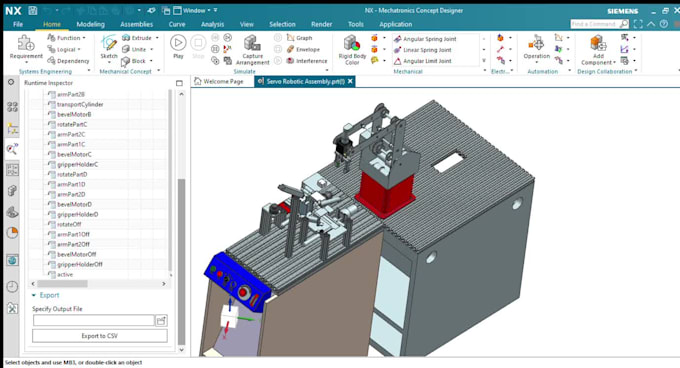
Task: Click the Requirement tool icon
Action: tap(26, 43)
